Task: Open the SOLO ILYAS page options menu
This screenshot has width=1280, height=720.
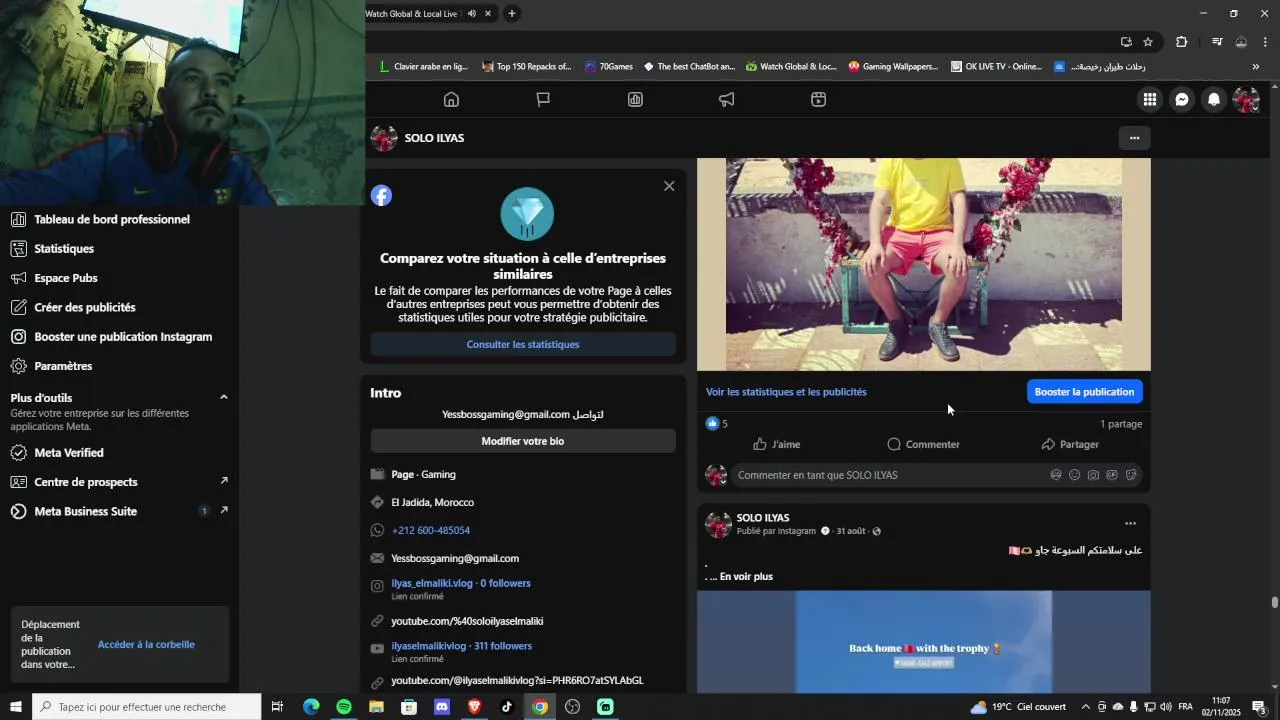Action: 1134,138
